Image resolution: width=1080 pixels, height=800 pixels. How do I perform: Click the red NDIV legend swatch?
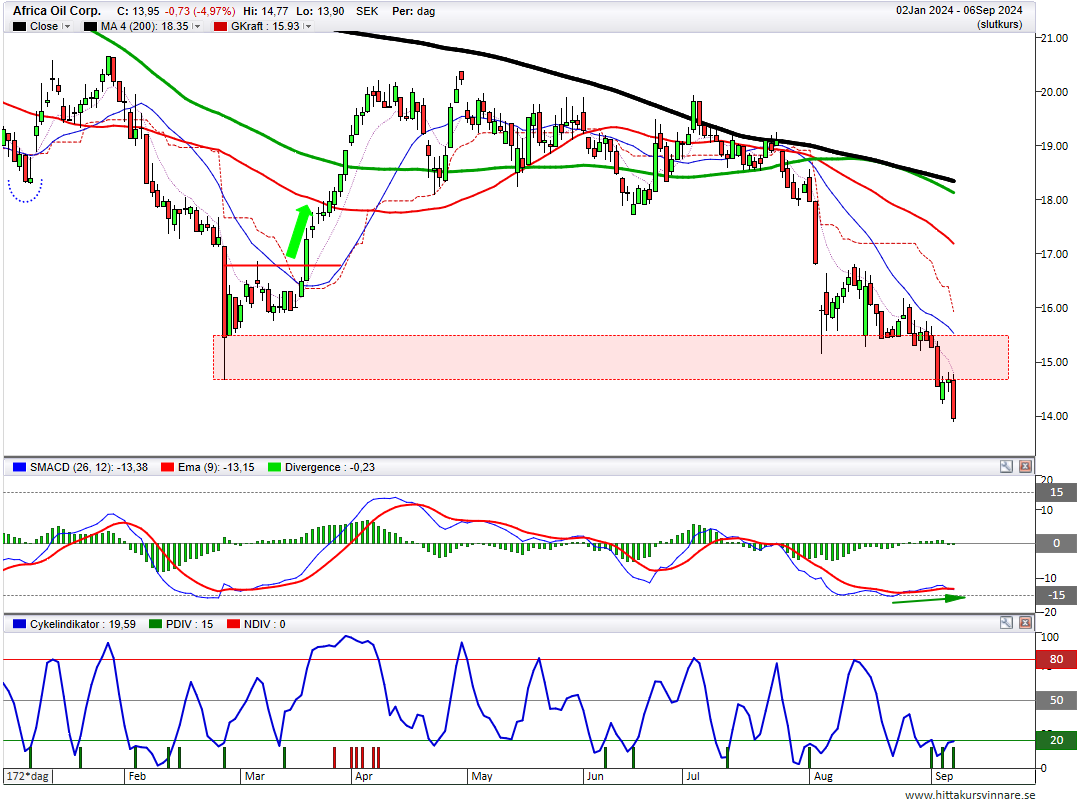(233, 624)
